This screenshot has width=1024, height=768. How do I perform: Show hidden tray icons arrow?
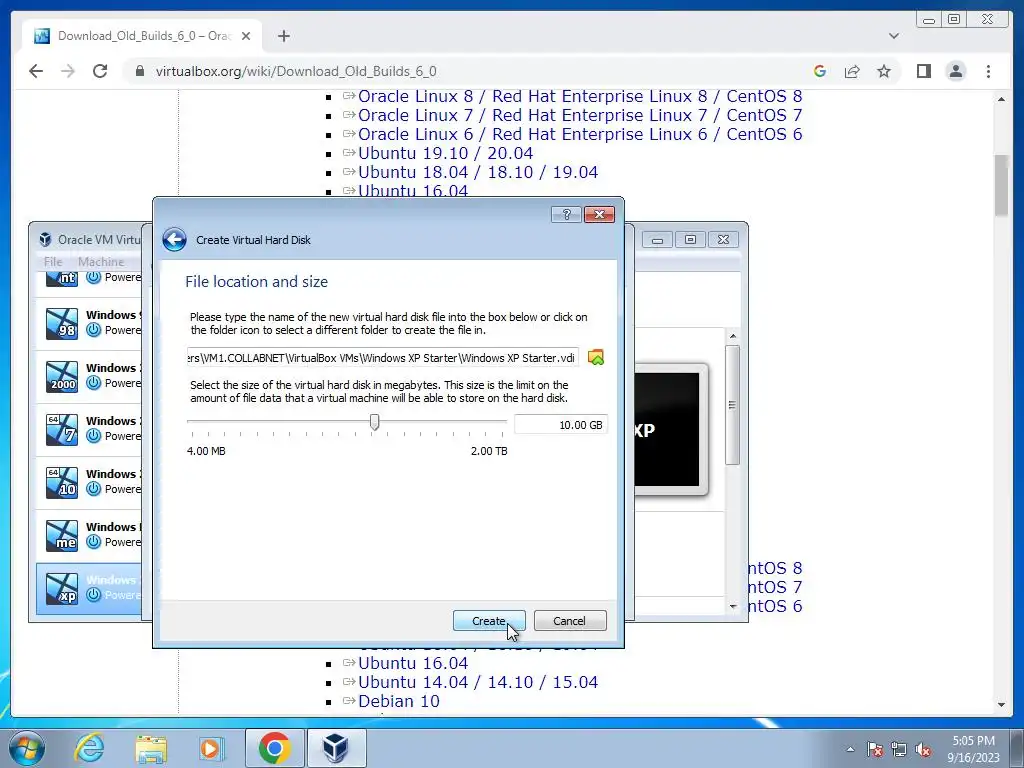coord(850,749)
